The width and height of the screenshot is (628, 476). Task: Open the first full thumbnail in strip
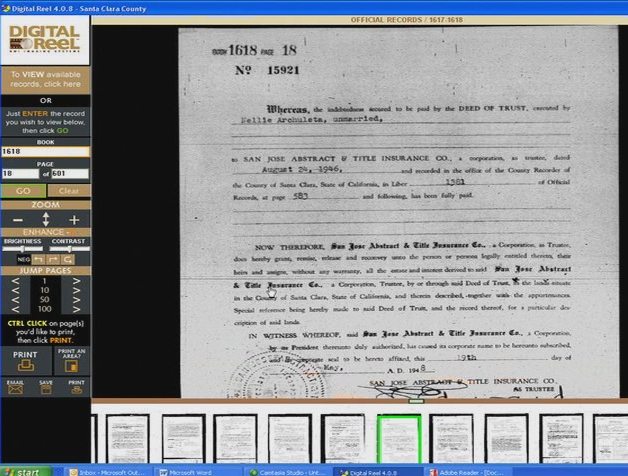(128, 439)
